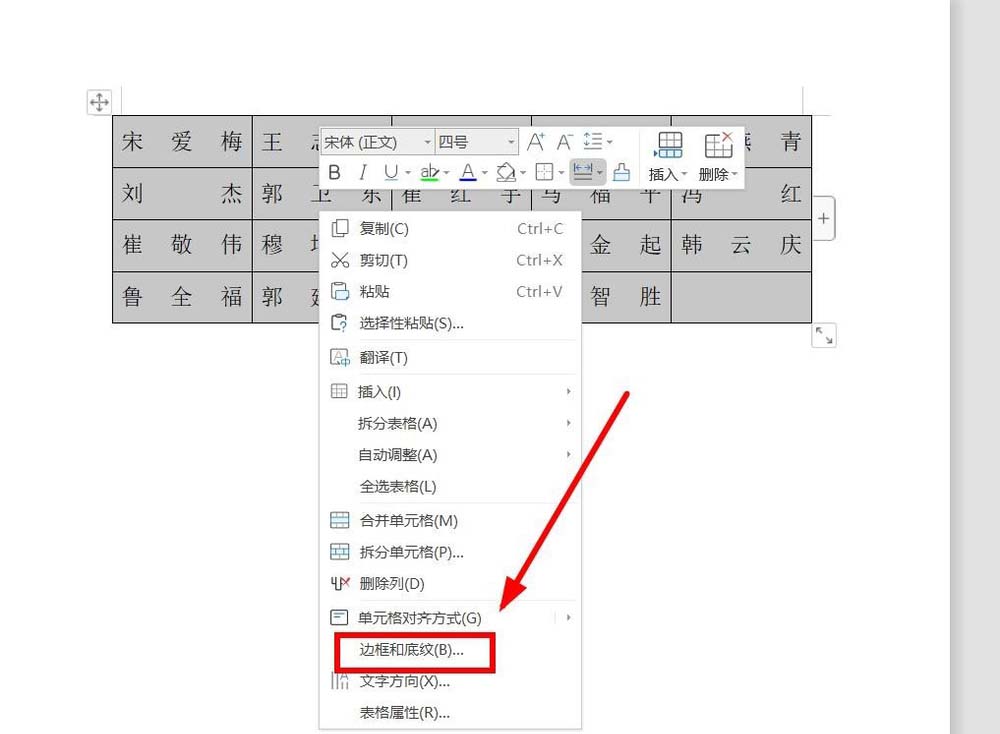Click the add column plus button
Screen dimensions: 1000x734
point(823,219)
